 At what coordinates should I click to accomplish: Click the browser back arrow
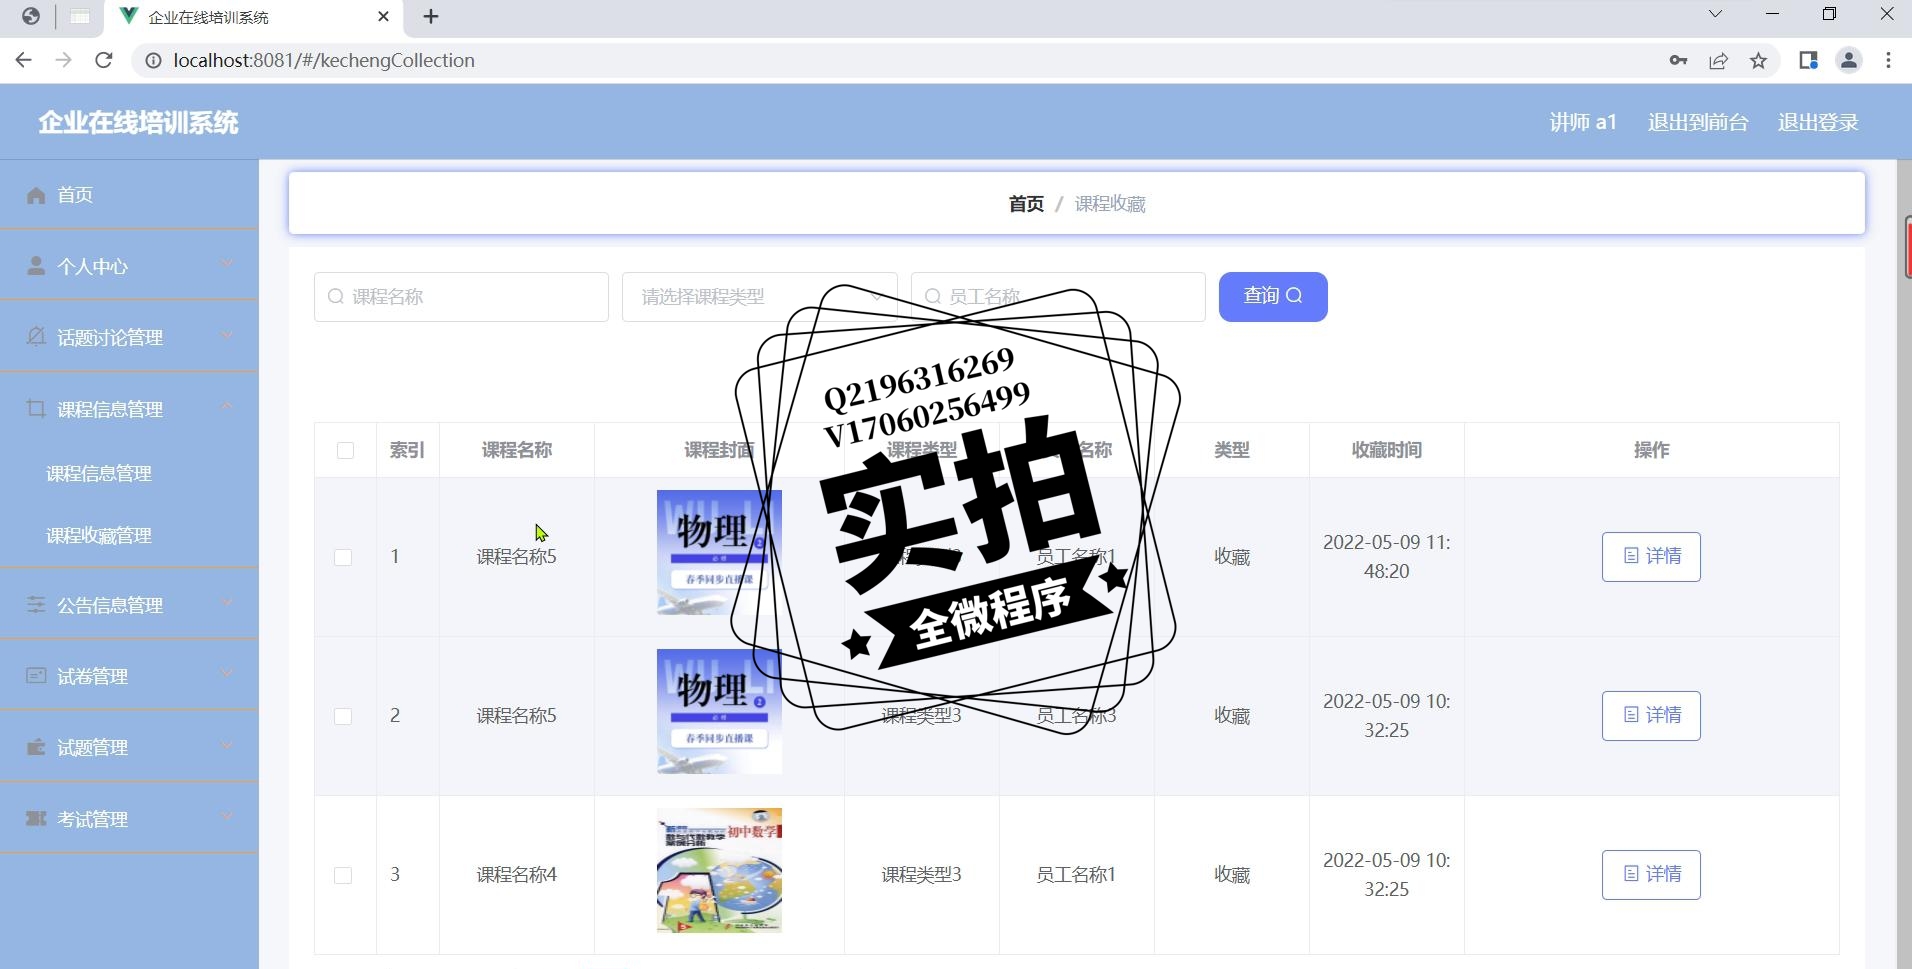[x=24, y=60]
